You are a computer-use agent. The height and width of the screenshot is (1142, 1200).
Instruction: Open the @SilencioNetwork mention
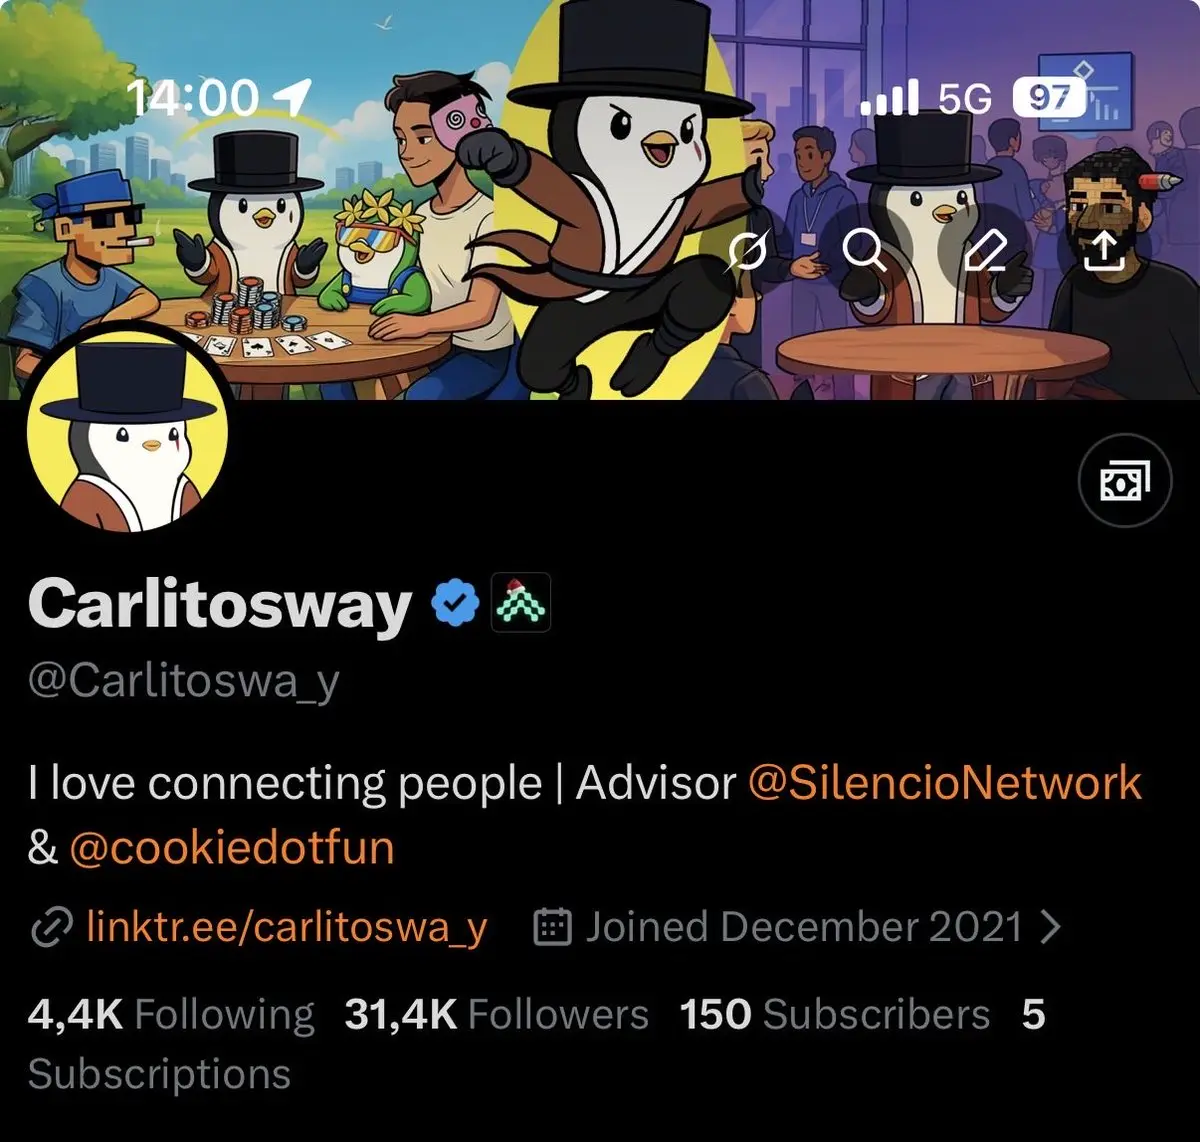[x=945, y=783]
